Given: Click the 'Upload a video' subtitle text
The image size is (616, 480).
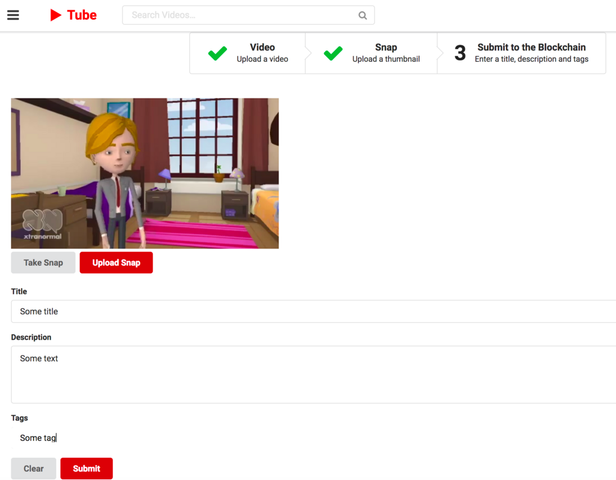Looking at the screenshot, I should (262, 59).
